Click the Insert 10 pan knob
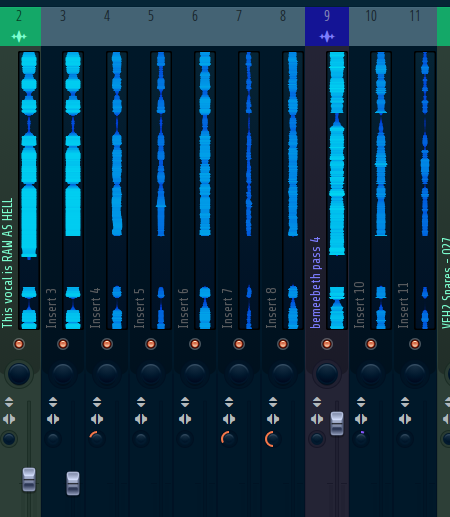Screen dimensions: 450x517 tap(371, 374)
